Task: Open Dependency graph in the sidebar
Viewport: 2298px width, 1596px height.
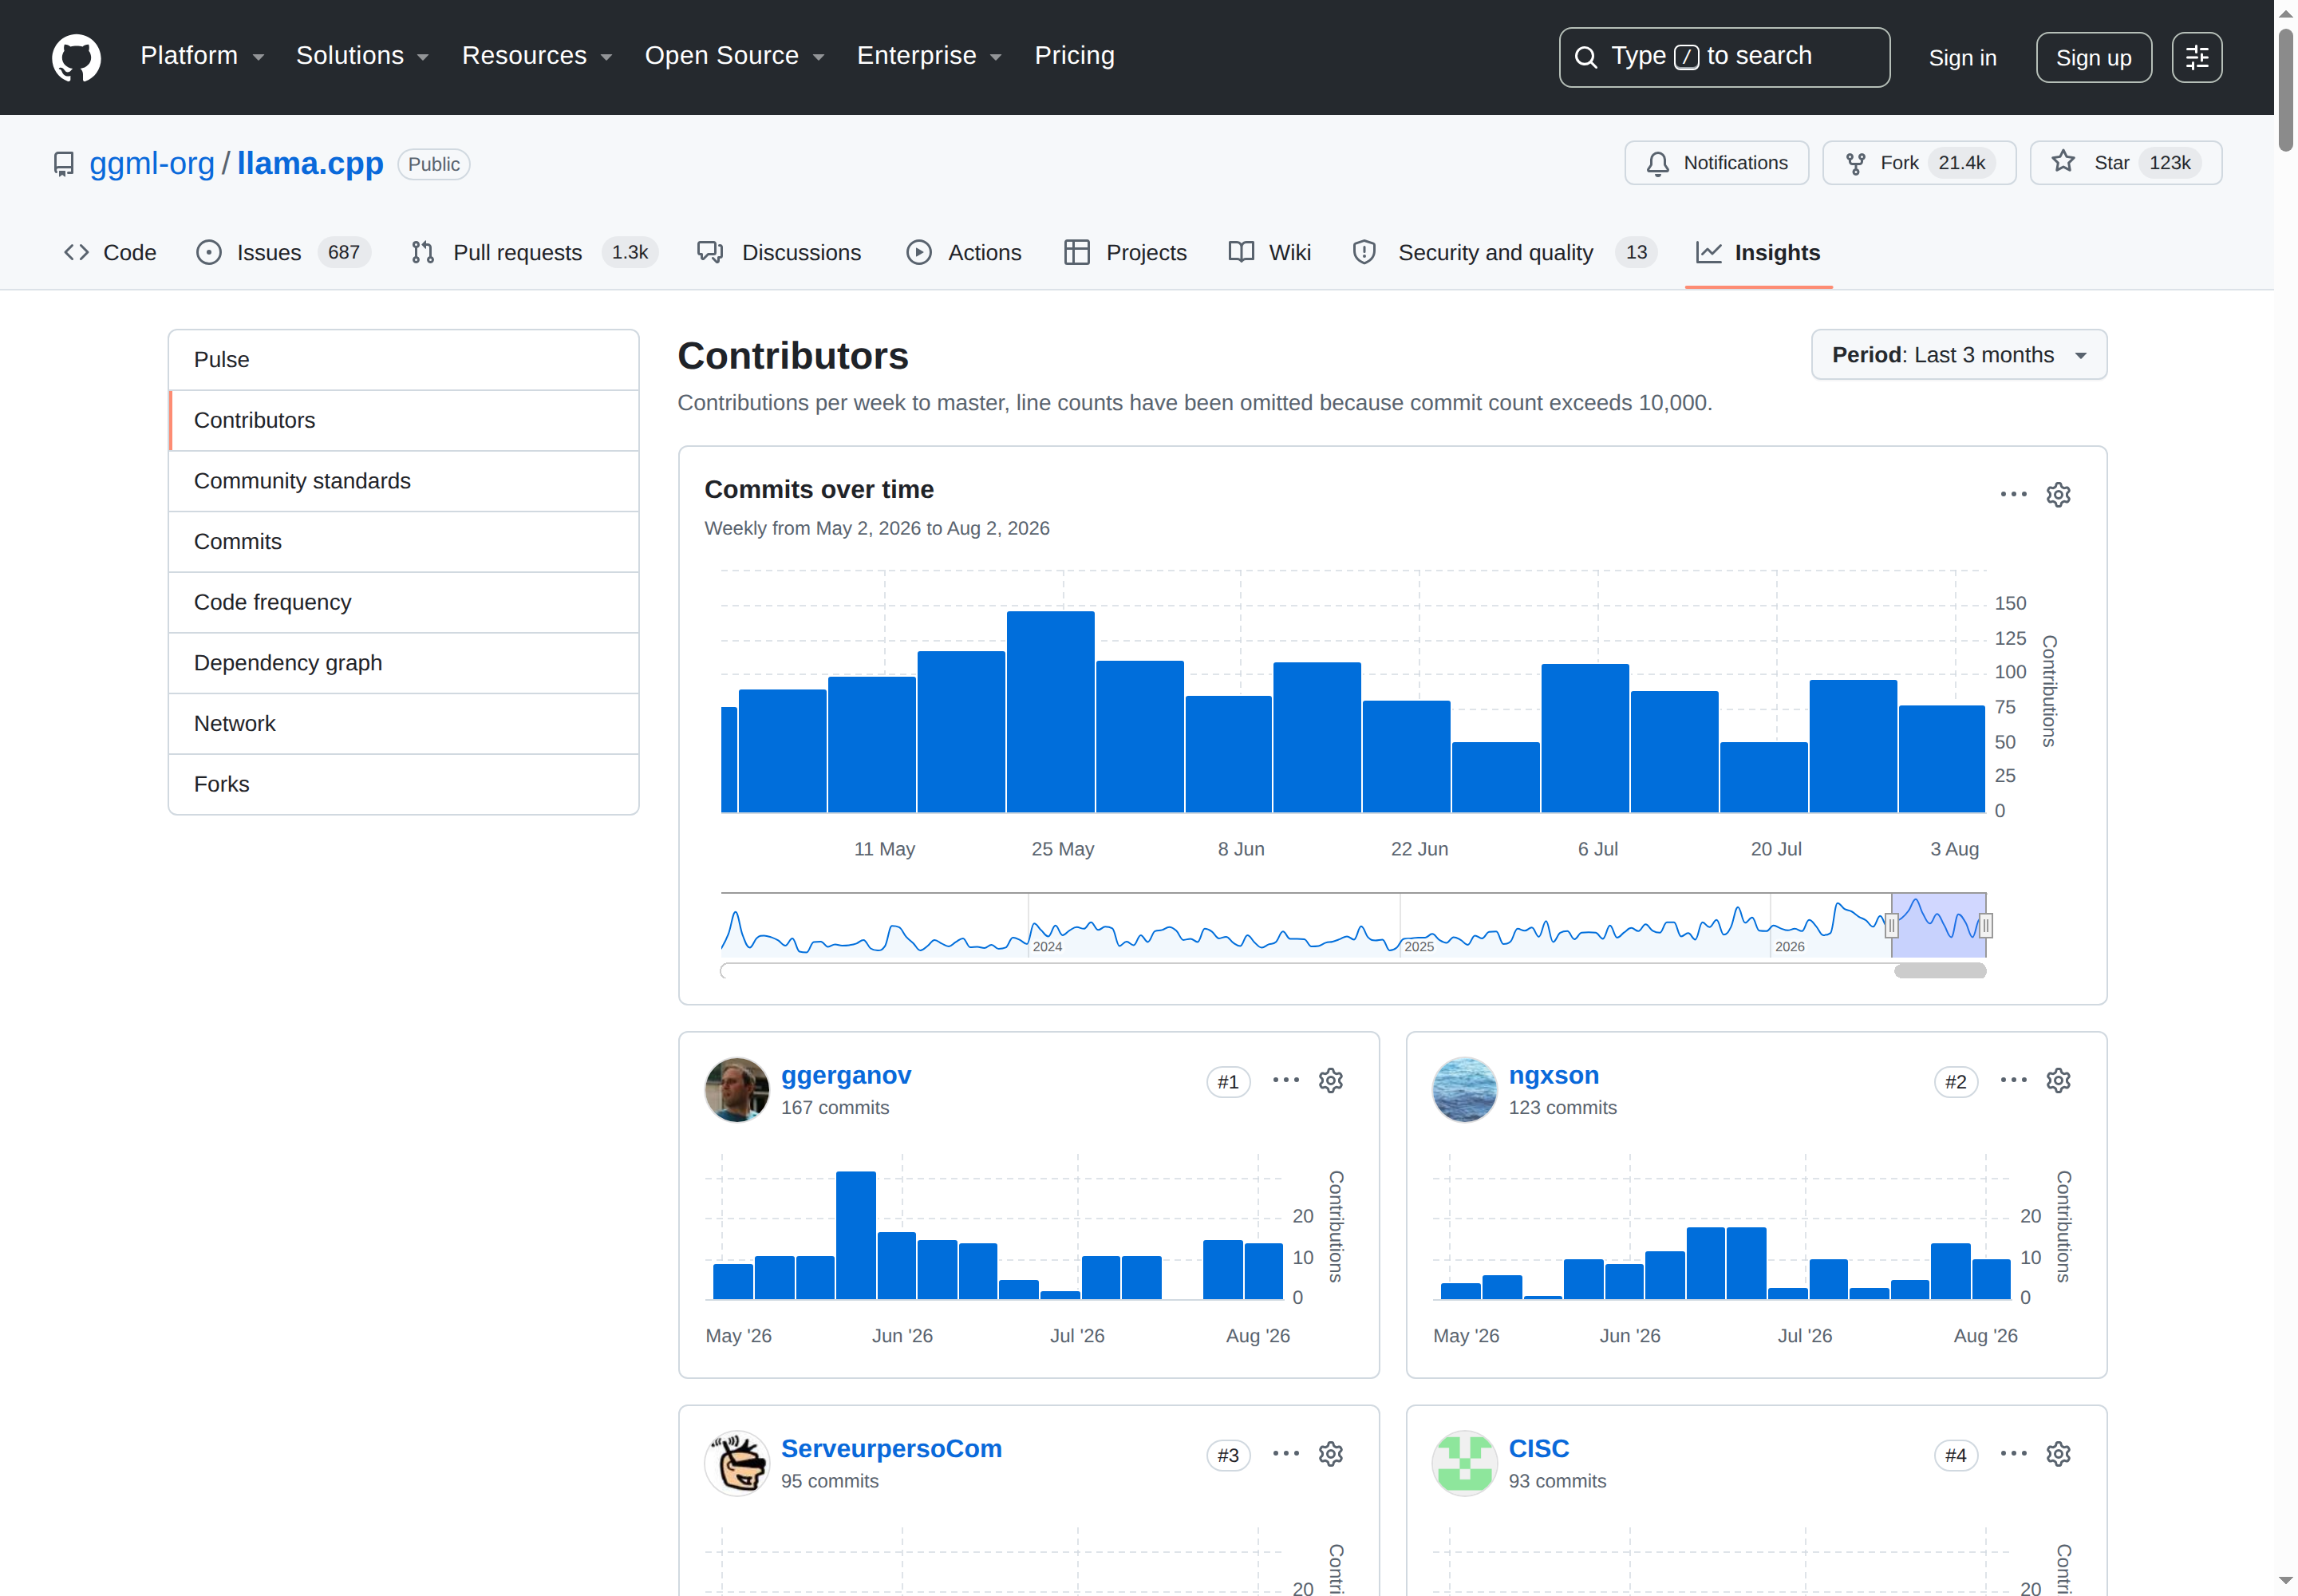Action: (x=403, y=663)
